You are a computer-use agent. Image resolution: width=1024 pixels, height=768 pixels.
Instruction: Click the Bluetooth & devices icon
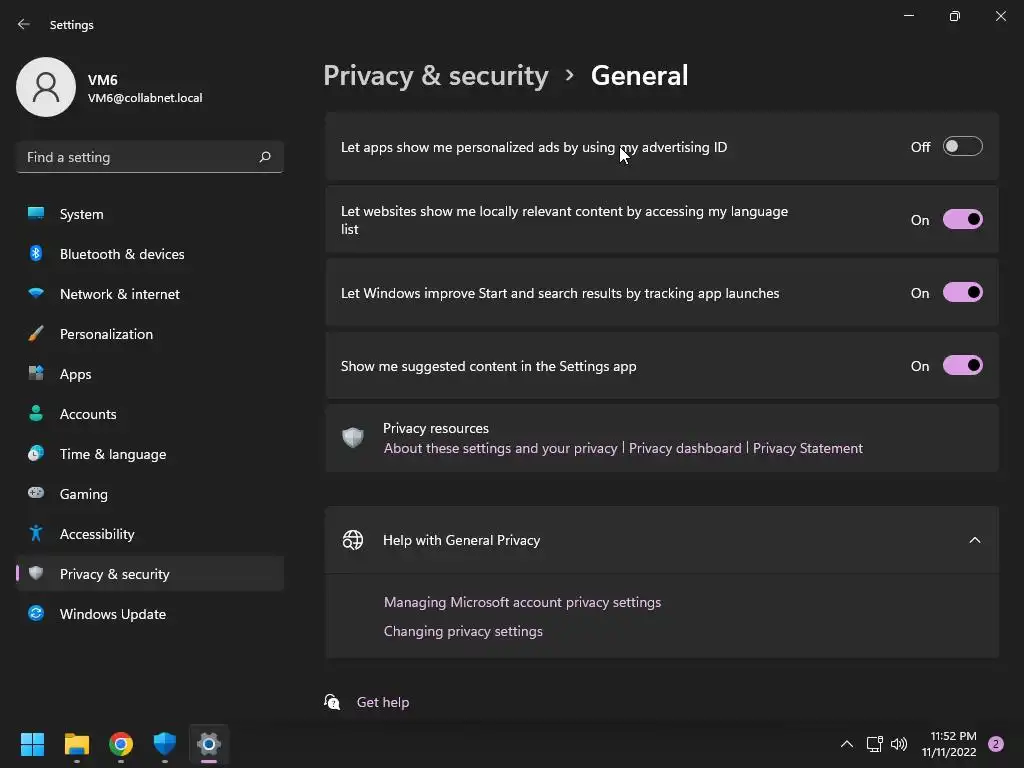(36, 254)
